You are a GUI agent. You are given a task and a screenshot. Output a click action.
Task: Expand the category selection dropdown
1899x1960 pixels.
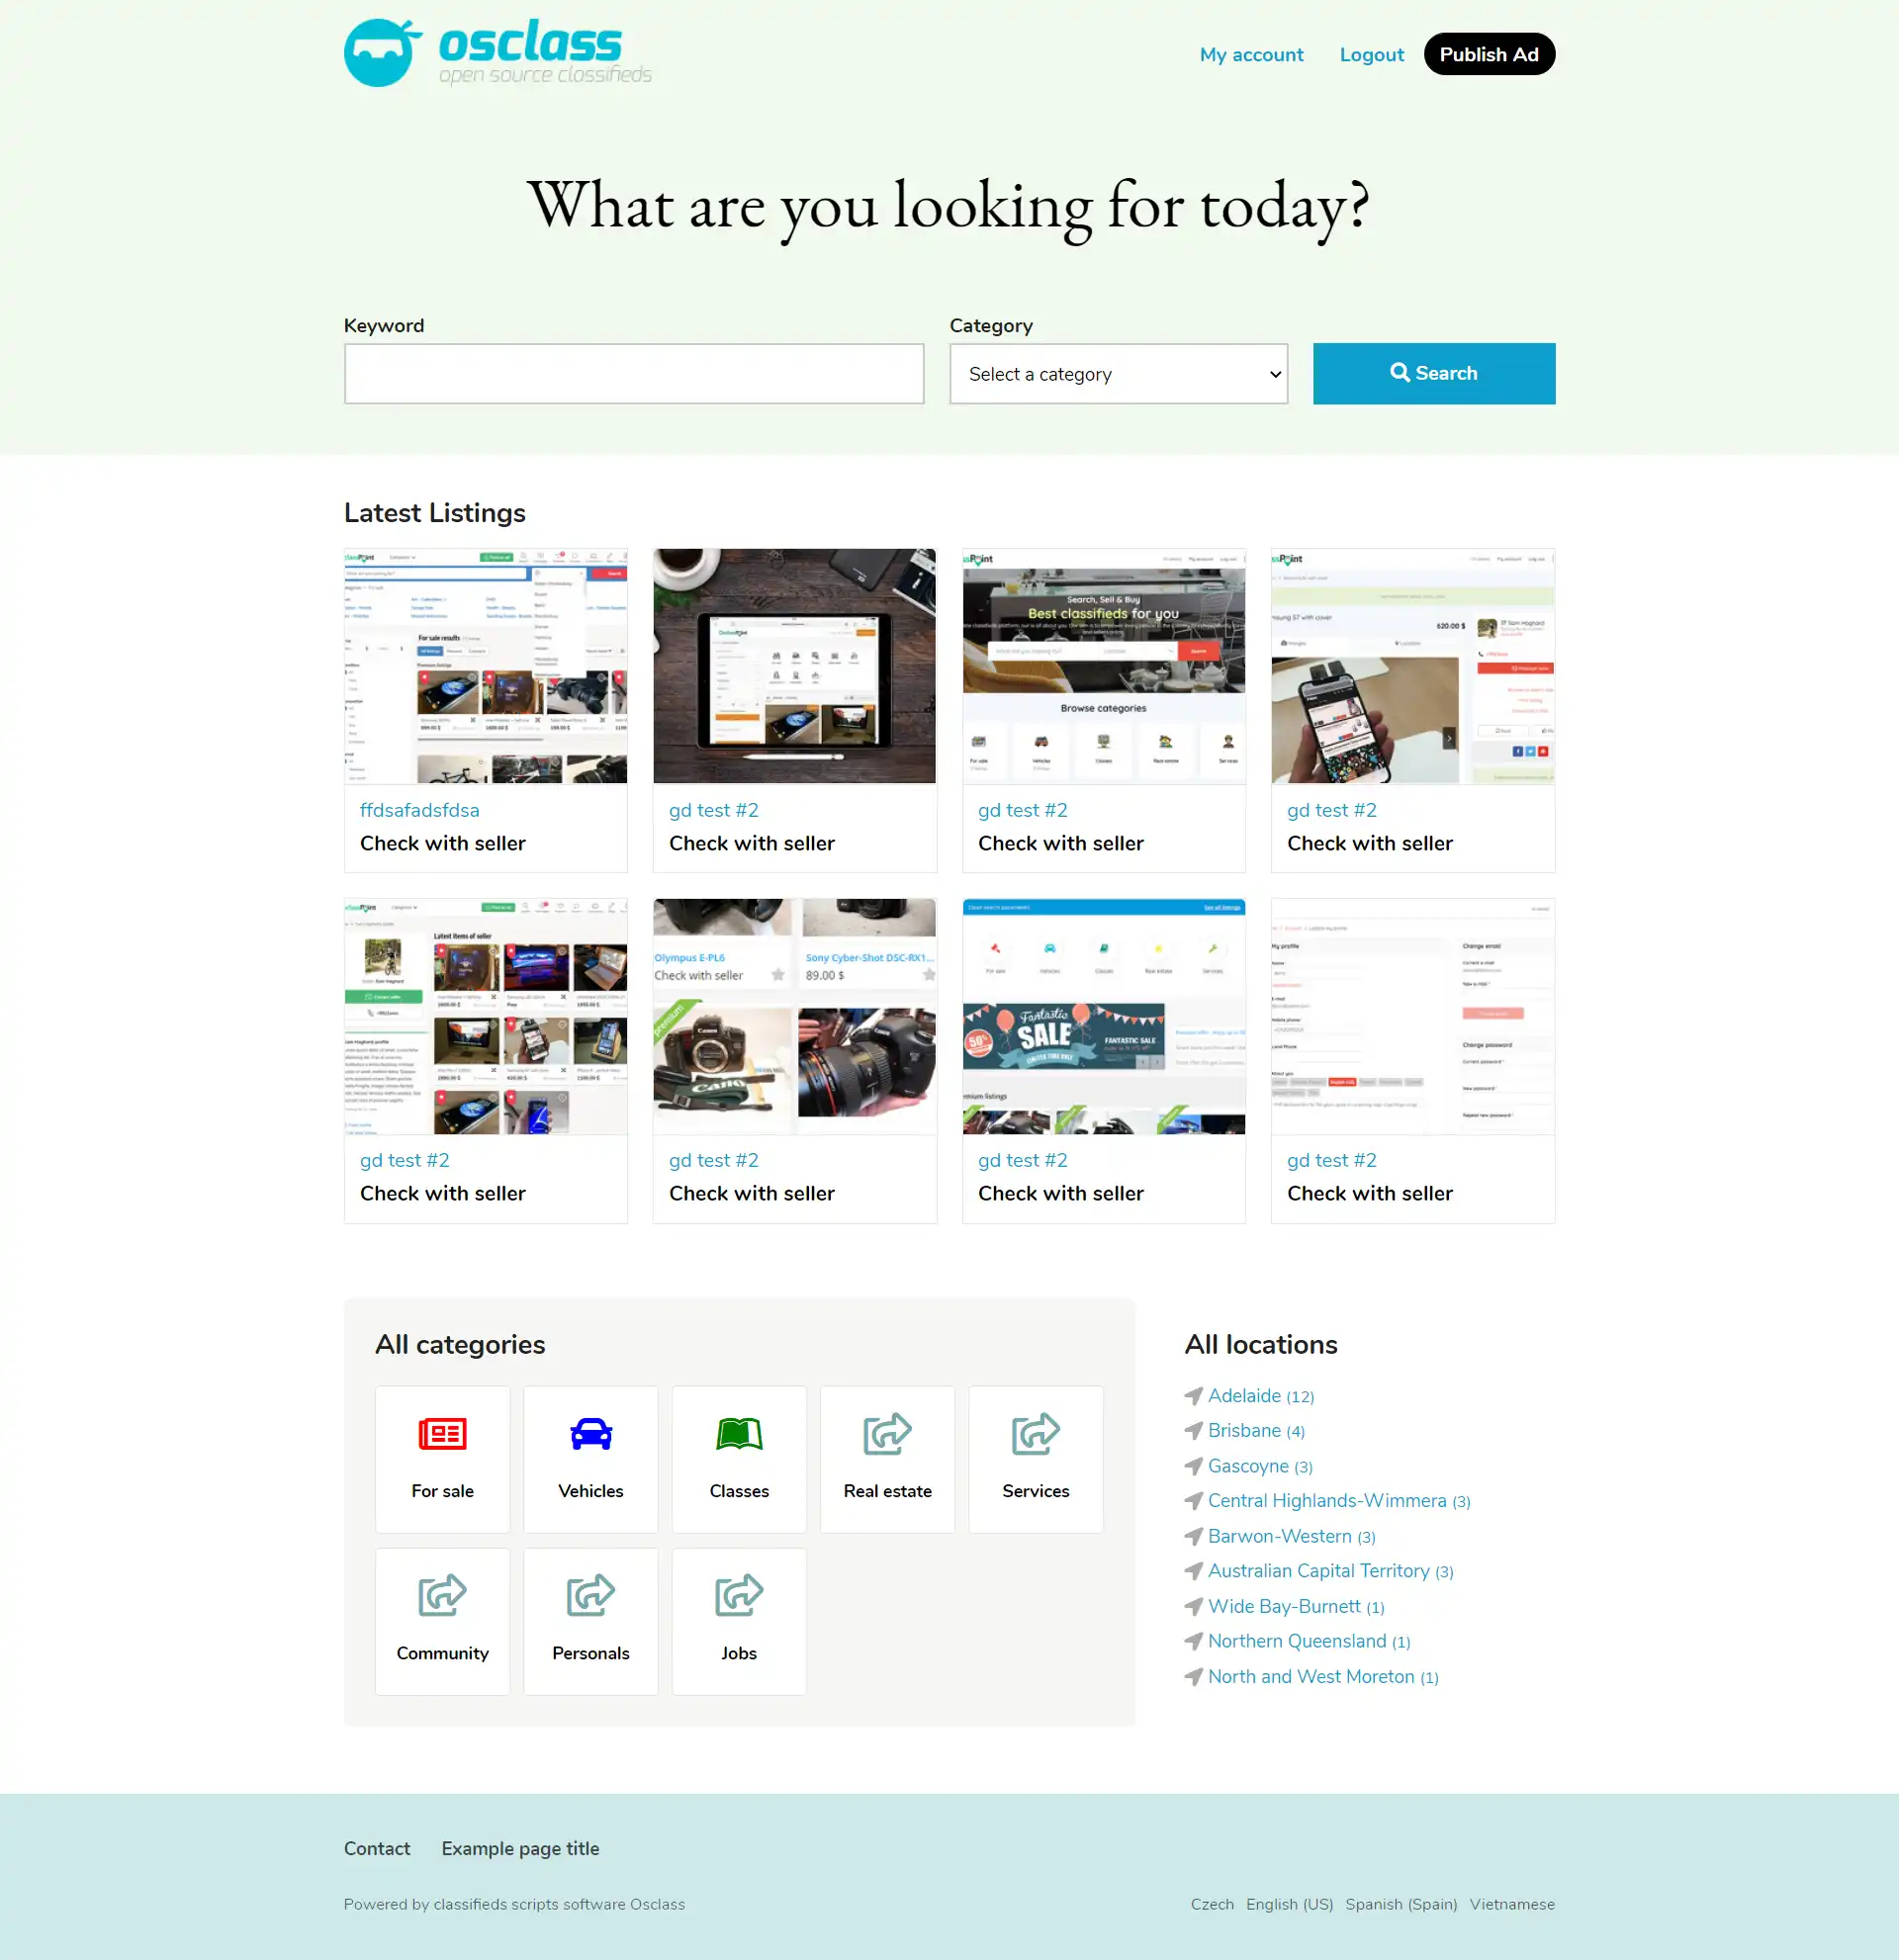[x=1119, y=373]
